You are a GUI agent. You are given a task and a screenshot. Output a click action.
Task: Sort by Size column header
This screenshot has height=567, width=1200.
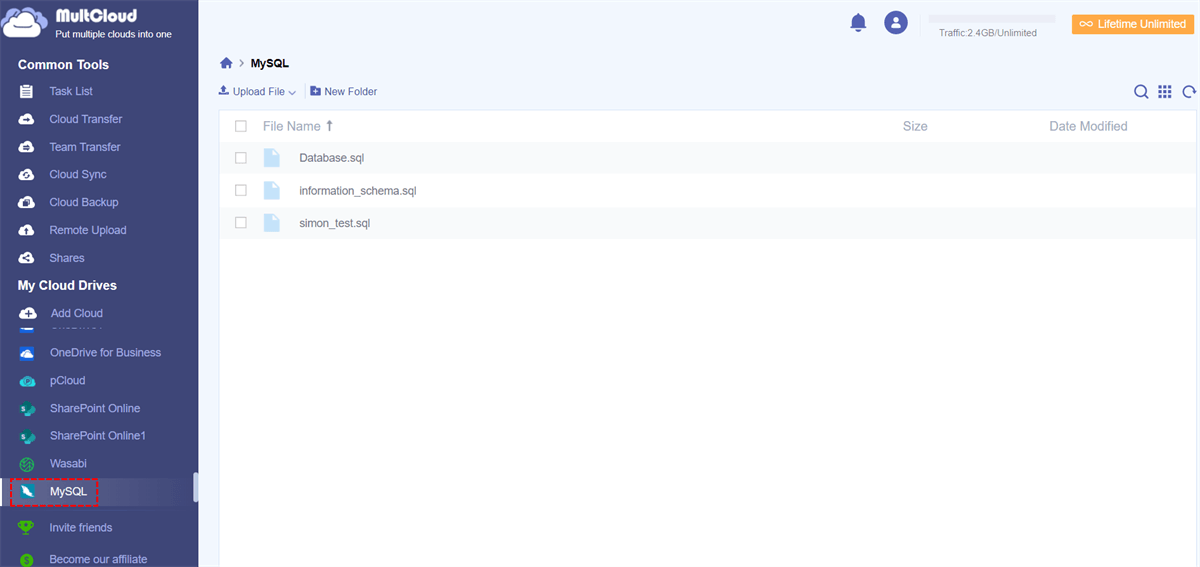915,126
